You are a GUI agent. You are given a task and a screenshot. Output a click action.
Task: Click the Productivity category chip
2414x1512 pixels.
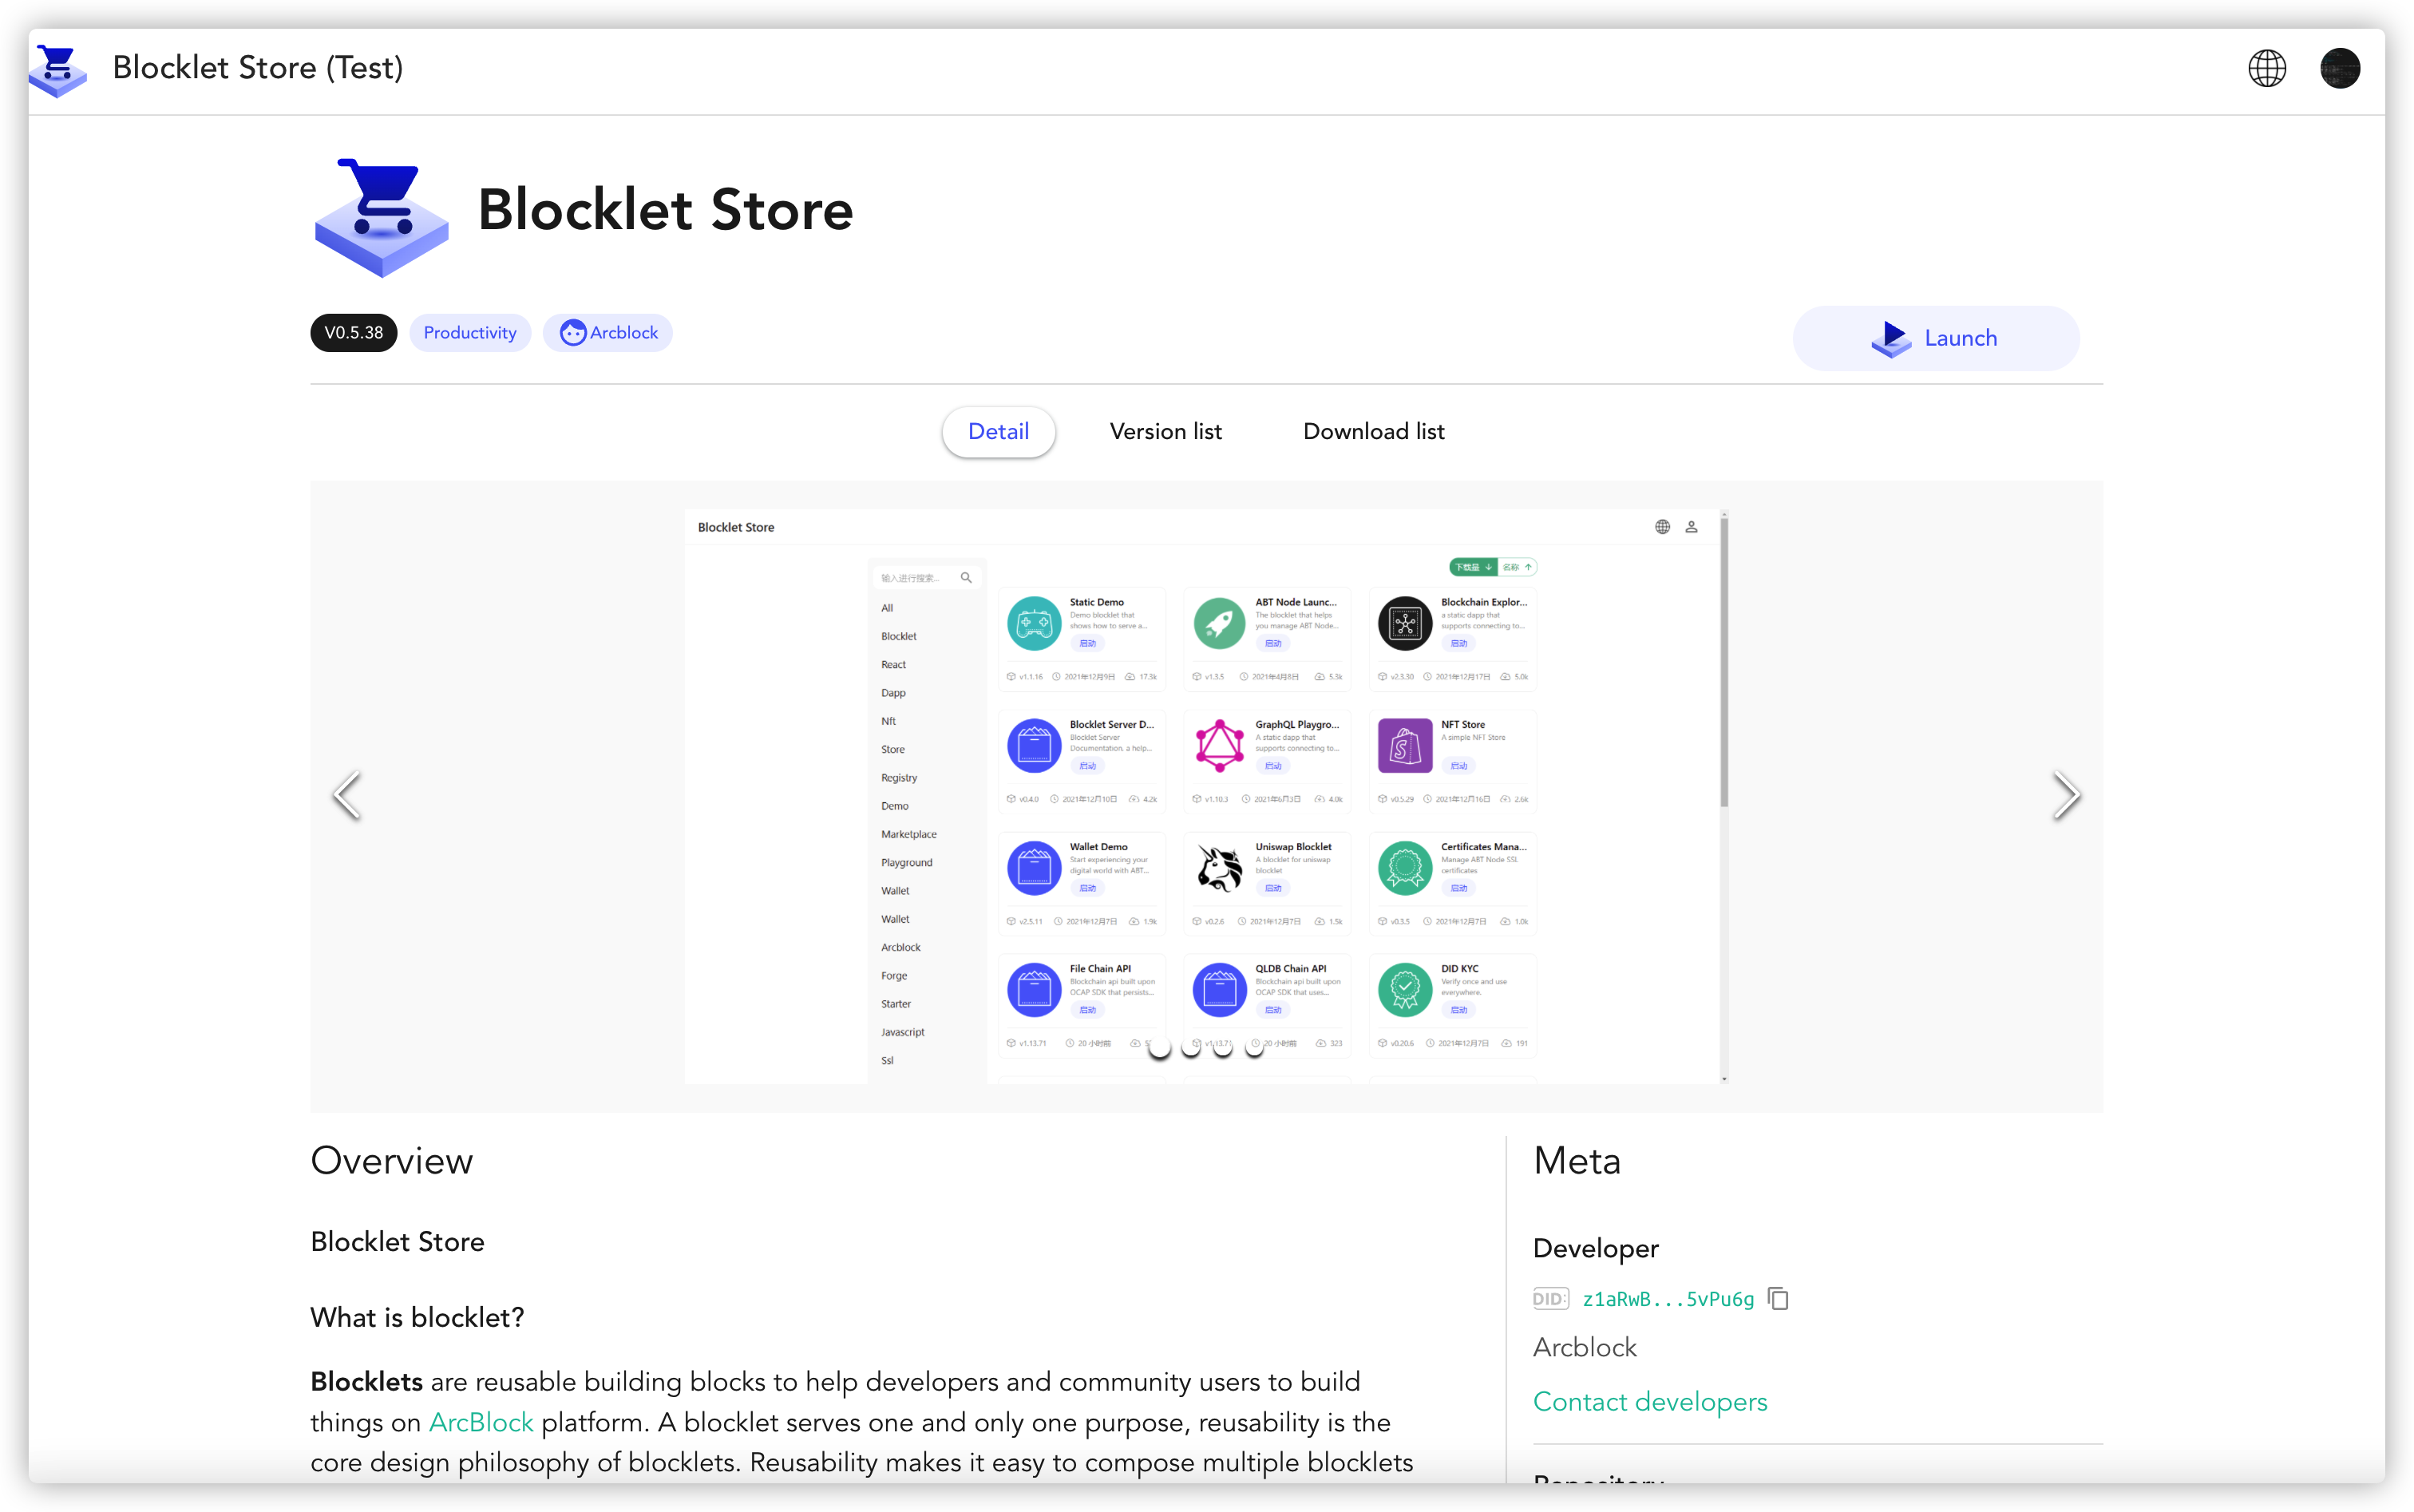pos(469,332)
